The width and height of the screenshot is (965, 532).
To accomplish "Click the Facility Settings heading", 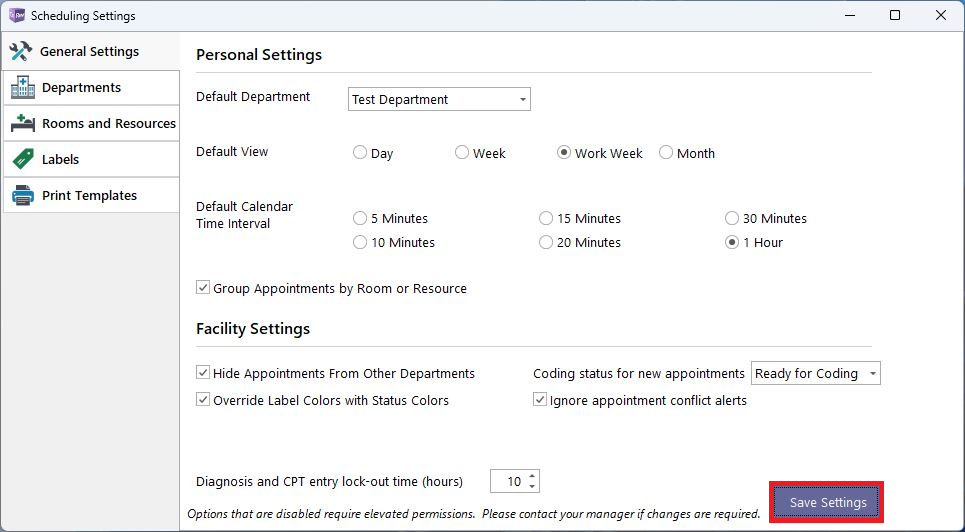I will coord(253,329).
